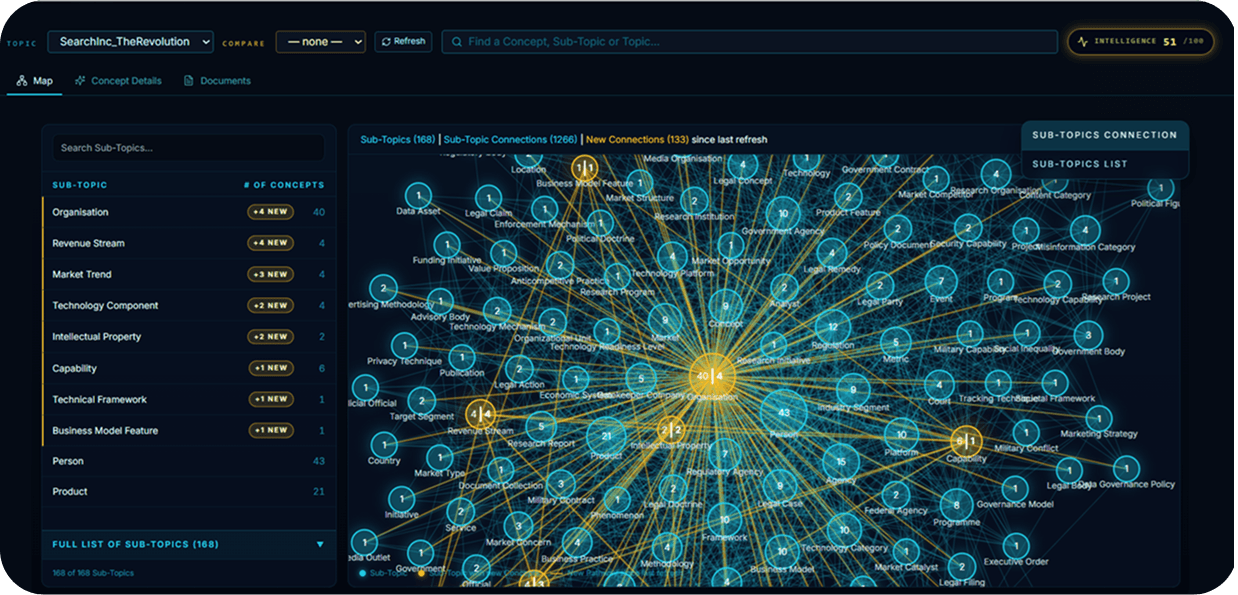Sort by the # of Concepts header
Image resolution: width=1238 pixels, height=595 pixels.
[x=284, y=185]
